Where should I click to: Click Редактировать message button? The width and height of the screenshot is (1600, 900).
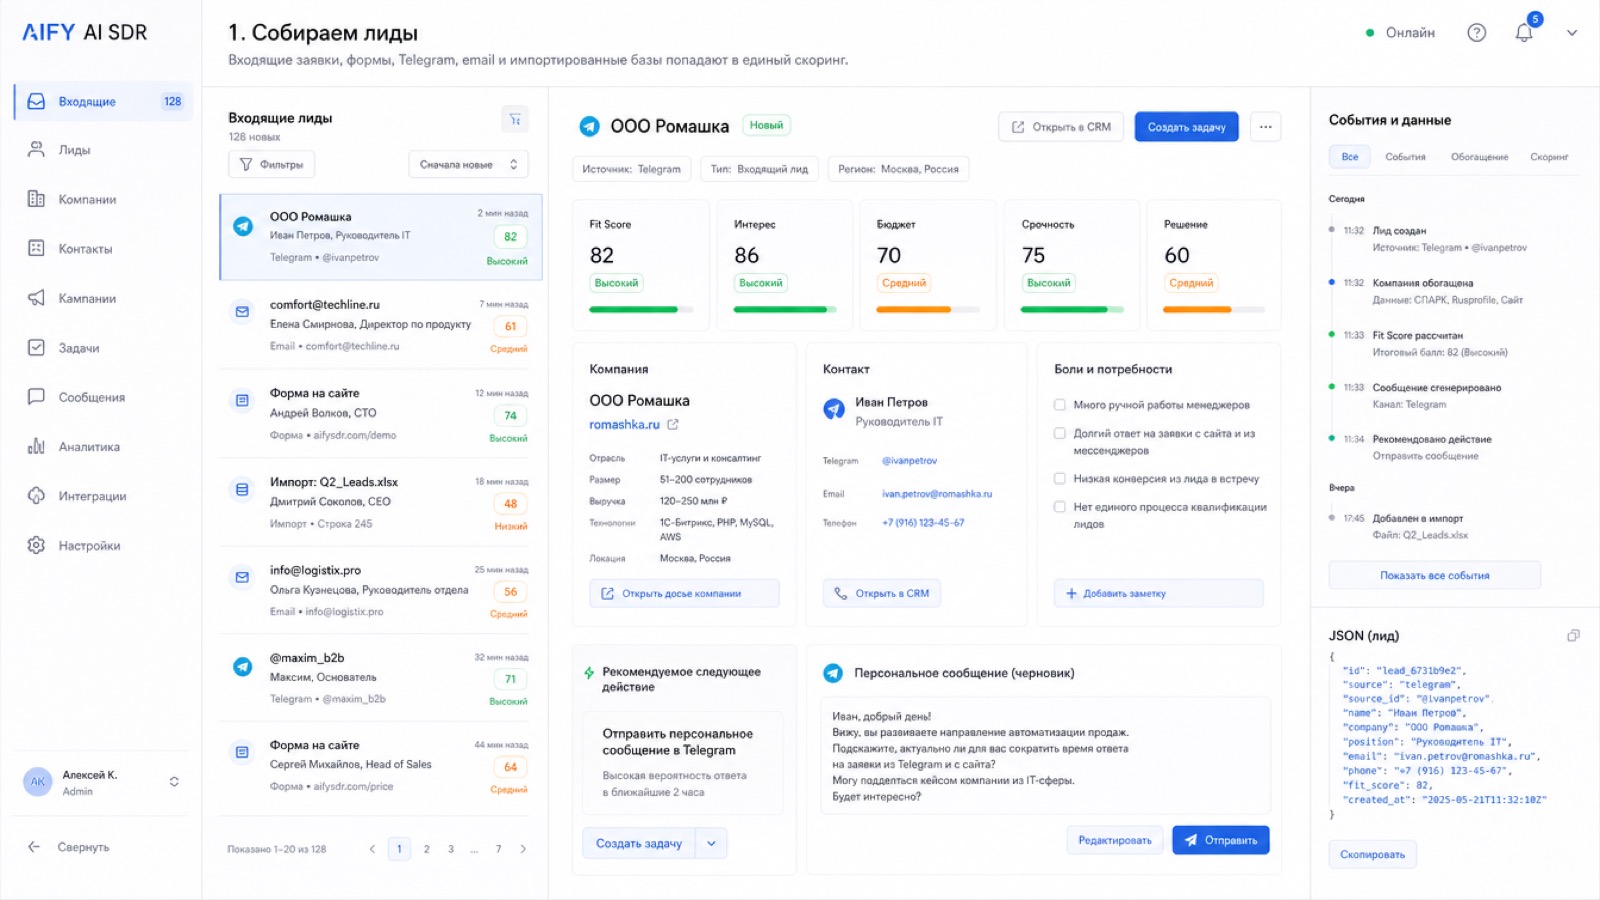tap(1114, 841)
